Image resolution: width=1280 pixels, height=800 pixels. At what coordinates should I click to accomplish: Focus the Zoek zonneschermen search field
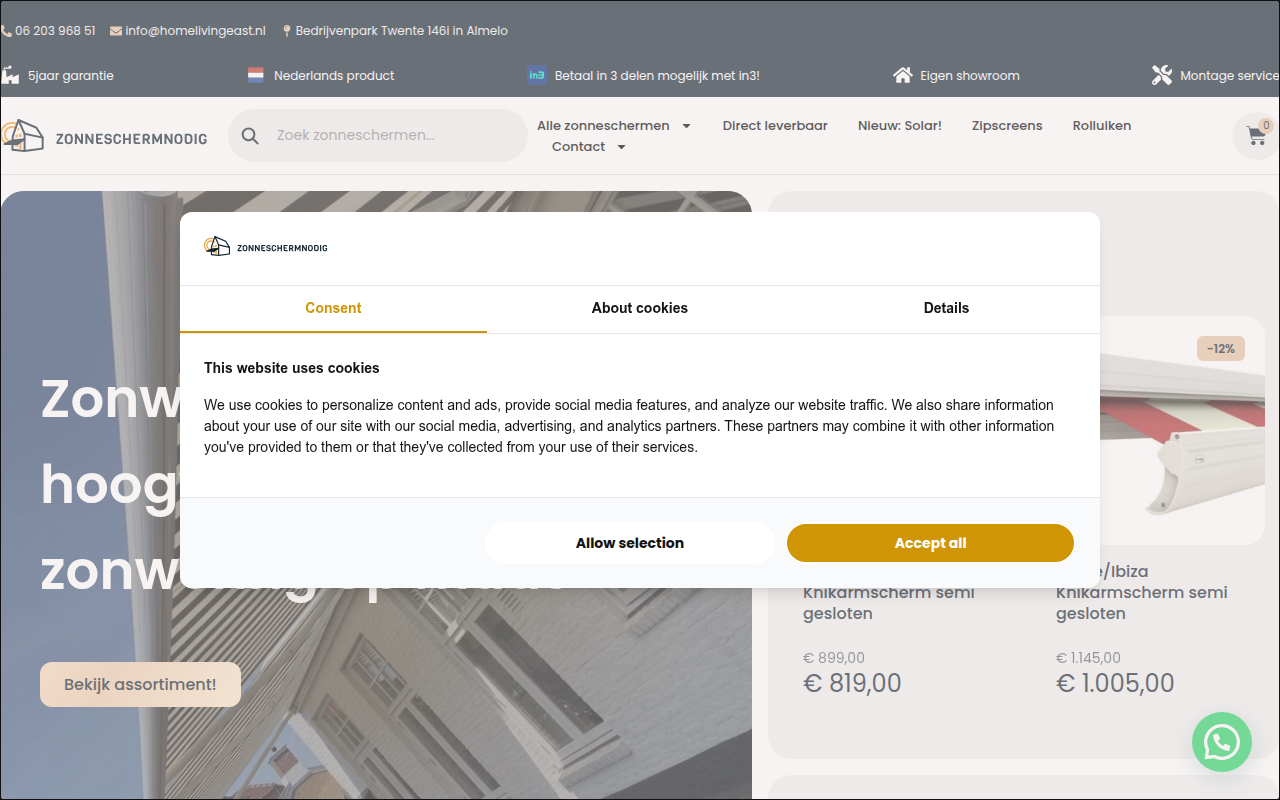point(378,136)
